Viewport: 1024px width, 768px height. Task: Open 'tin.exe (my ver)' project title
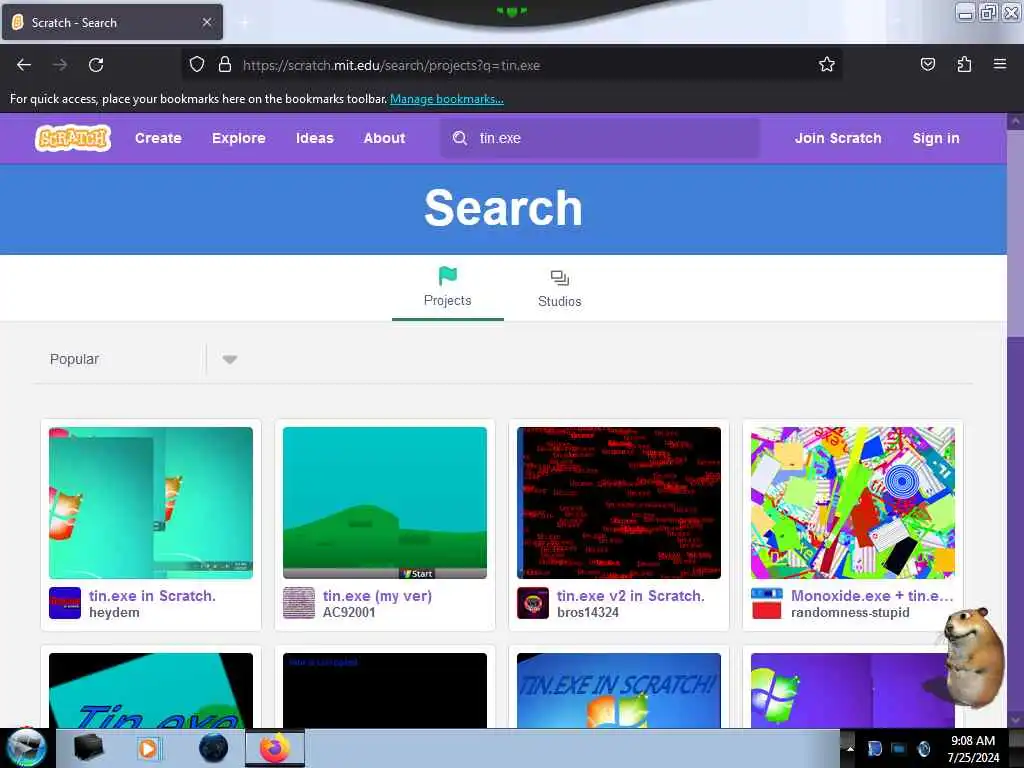click(377, 596)
